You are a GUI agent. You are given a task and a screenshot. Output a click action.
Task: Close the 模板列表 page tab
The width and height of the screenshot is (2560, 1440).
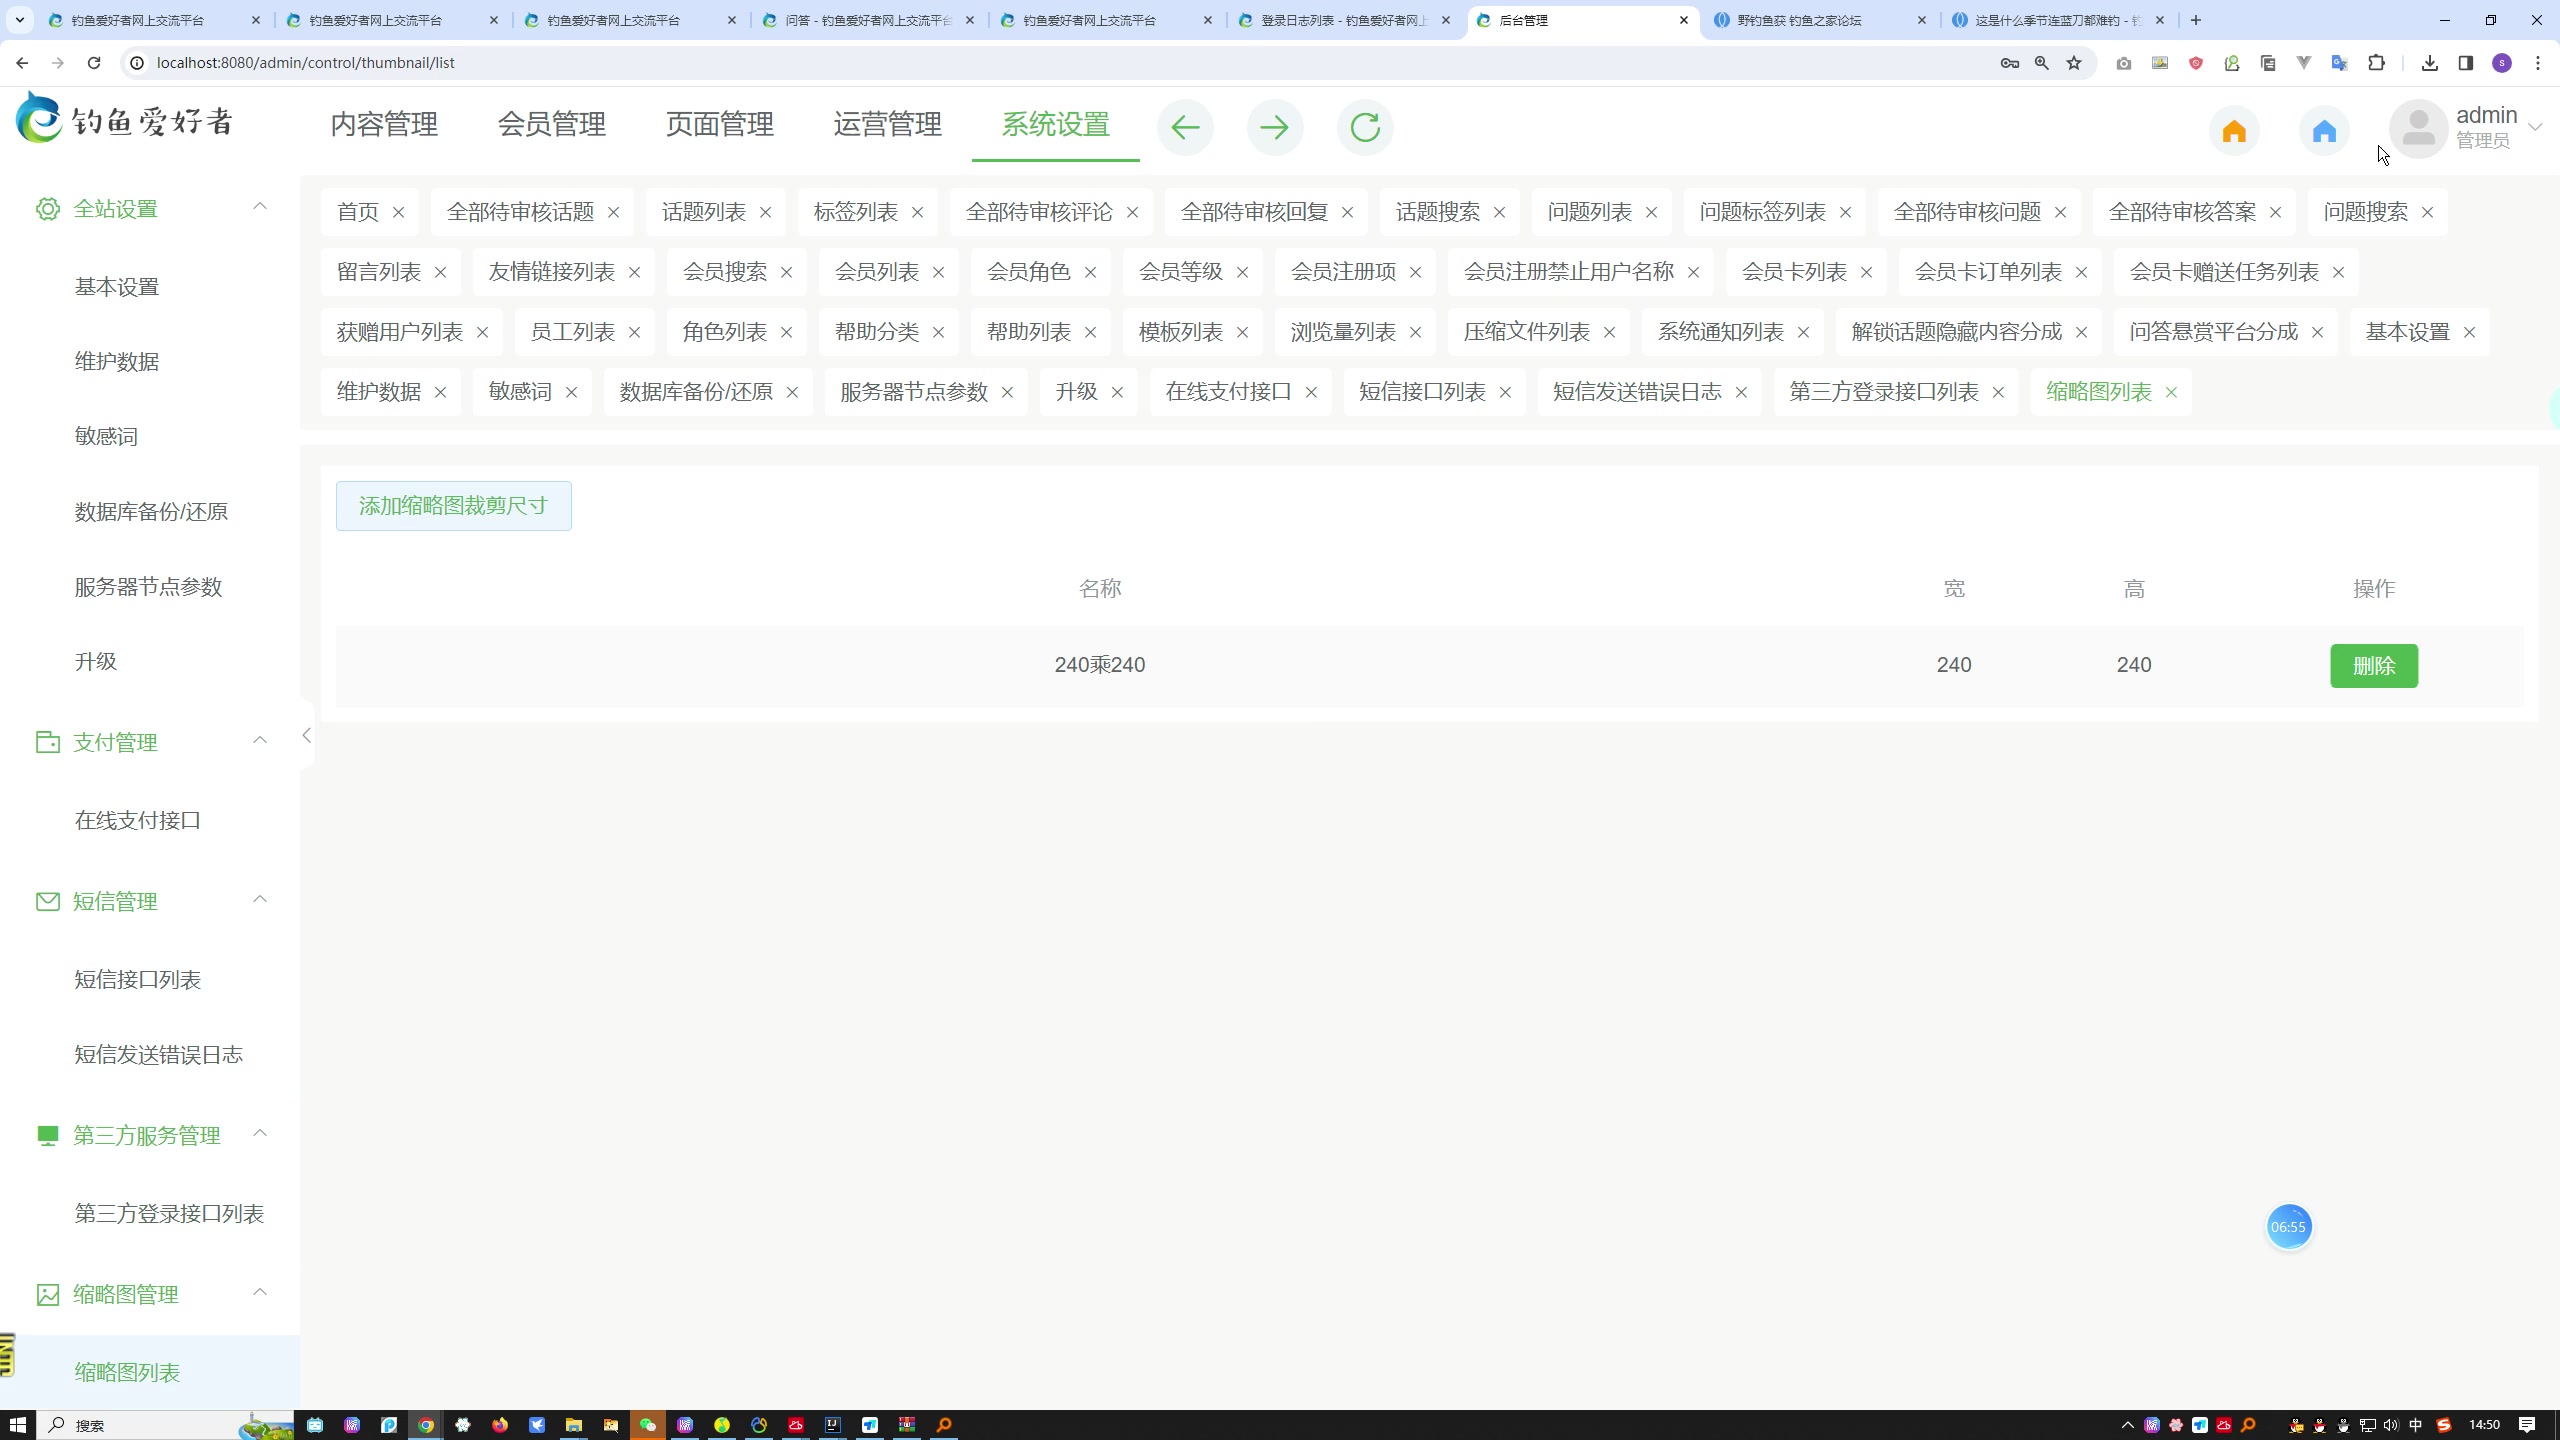[1243, 332]
